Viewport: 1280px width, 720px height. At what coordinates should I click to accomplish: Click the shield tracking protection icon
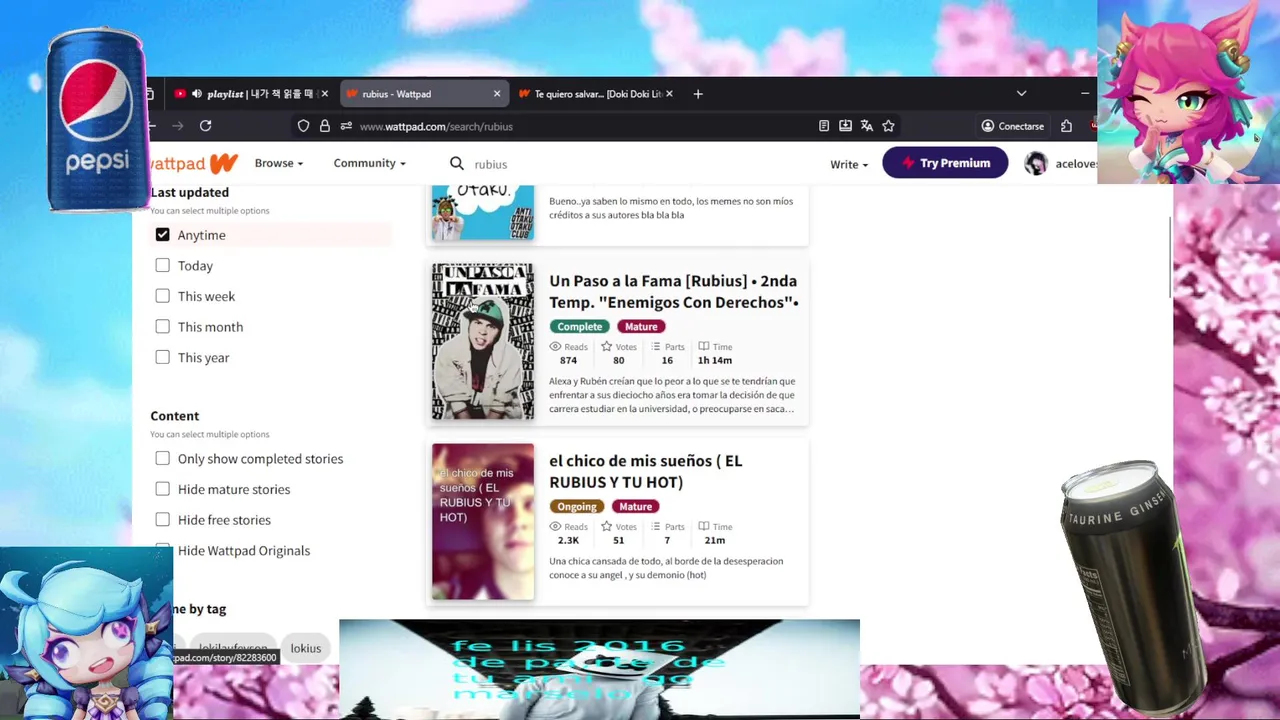[x=303, y=126]
